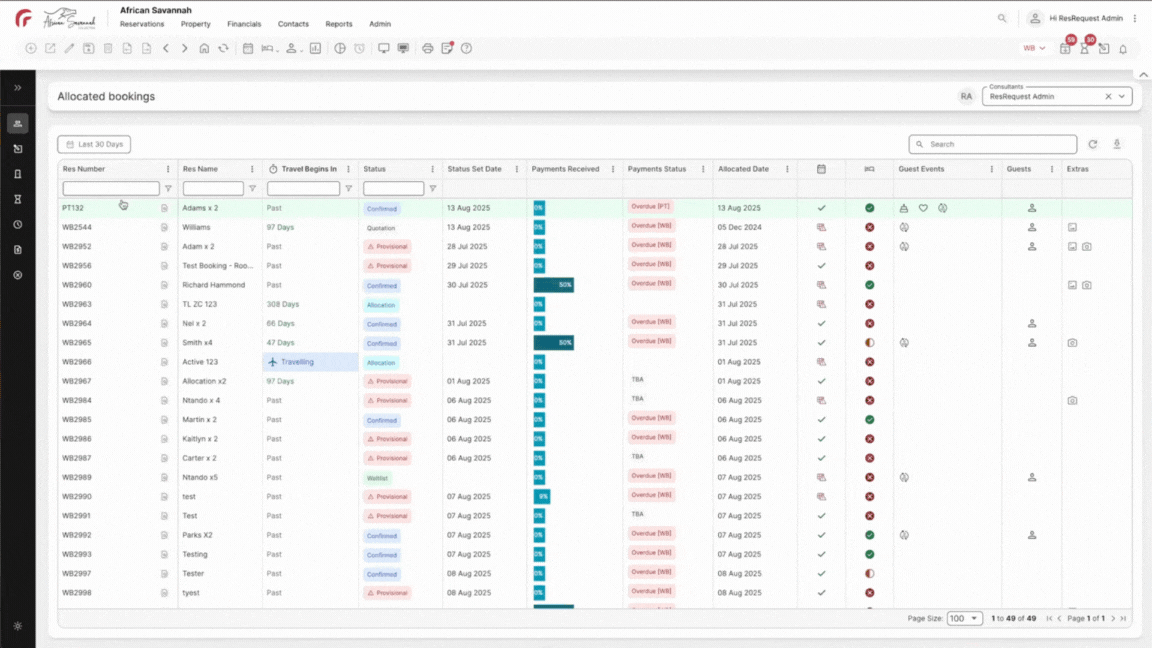Expand the Consultants dropdown arrow
Viewport: 1152px width, 648px height.
pos(1122,97)
